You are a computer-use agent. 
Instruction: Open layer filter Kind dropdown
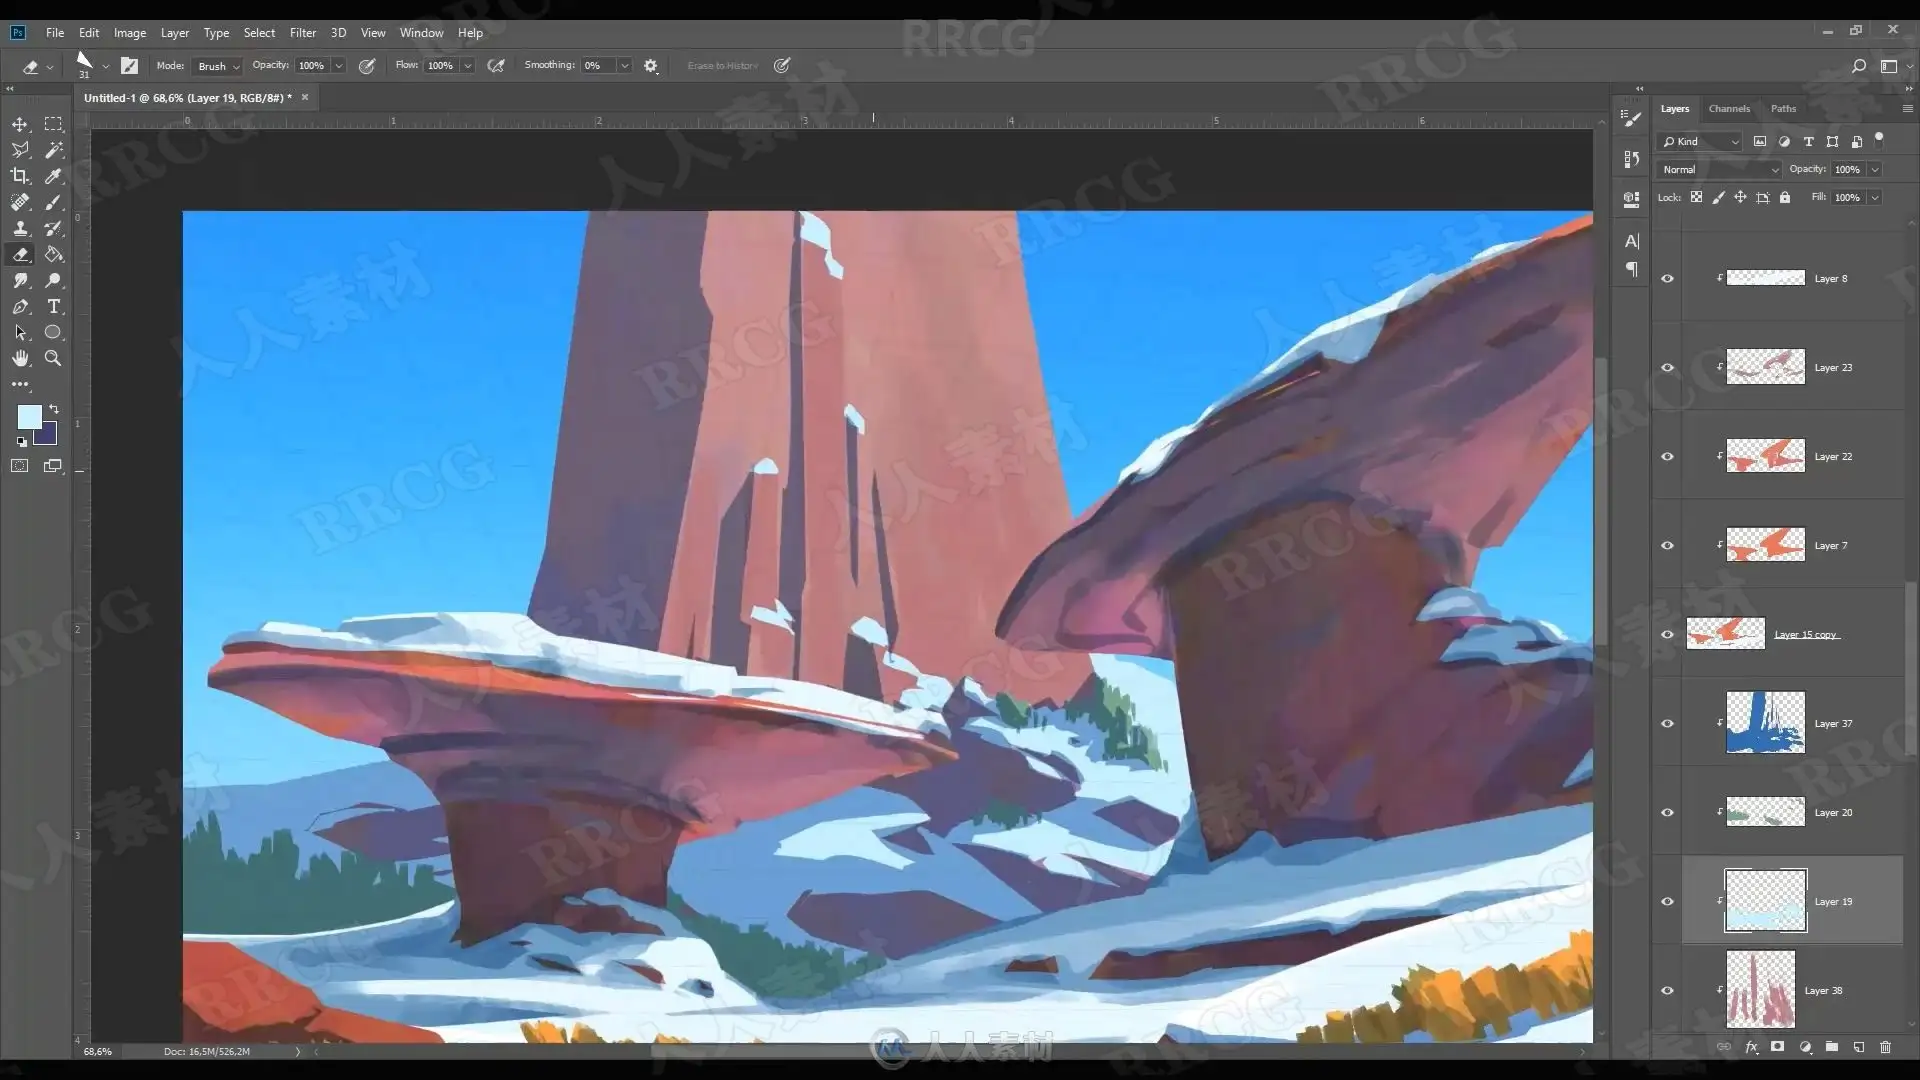(x=1700, y=141)
